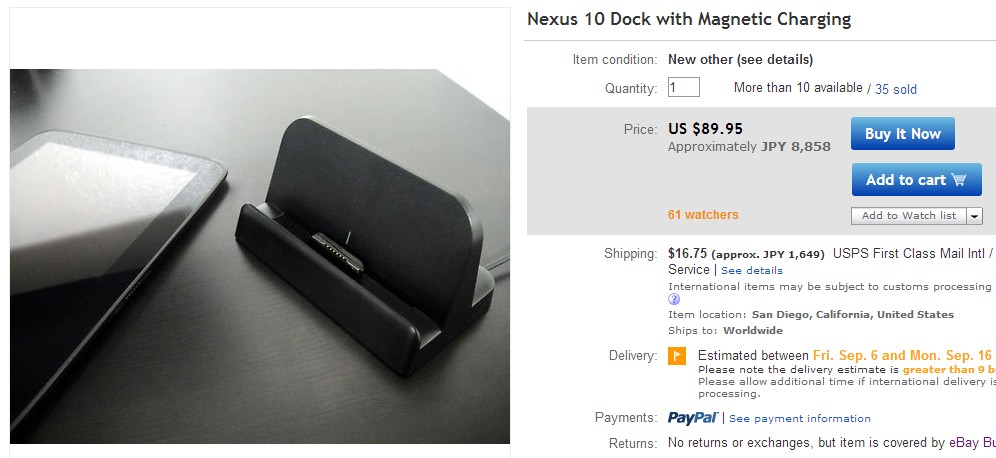Click the 61 watchers text

coord(703,215)
